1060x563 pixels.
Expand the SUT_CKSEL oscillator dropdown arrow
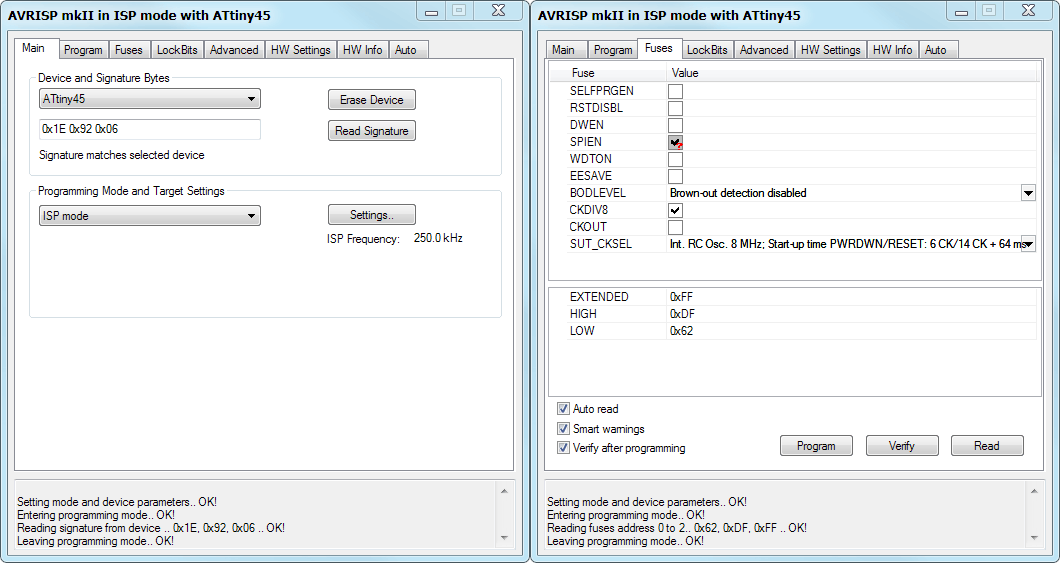(1028, 244)
